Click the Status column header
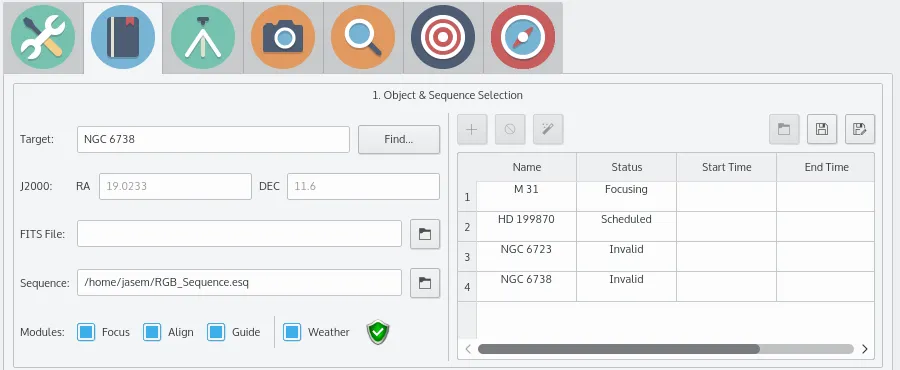Image resolution: width=900 pixels, height=370 pixels. click(627, 167)
